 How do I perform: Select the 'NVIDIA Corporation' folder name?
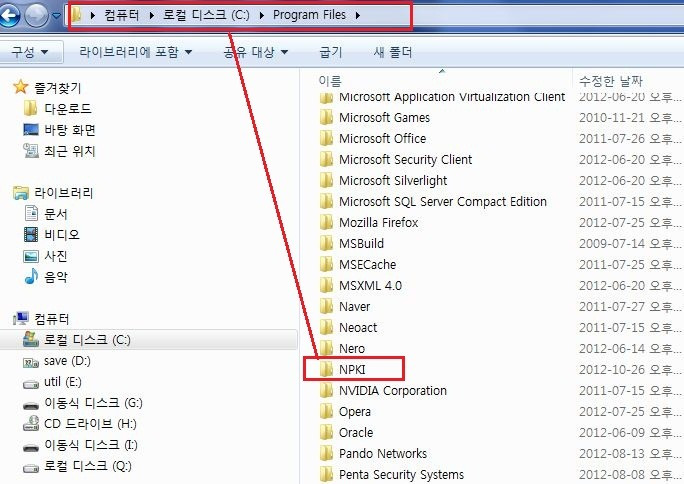coord(393,391)
